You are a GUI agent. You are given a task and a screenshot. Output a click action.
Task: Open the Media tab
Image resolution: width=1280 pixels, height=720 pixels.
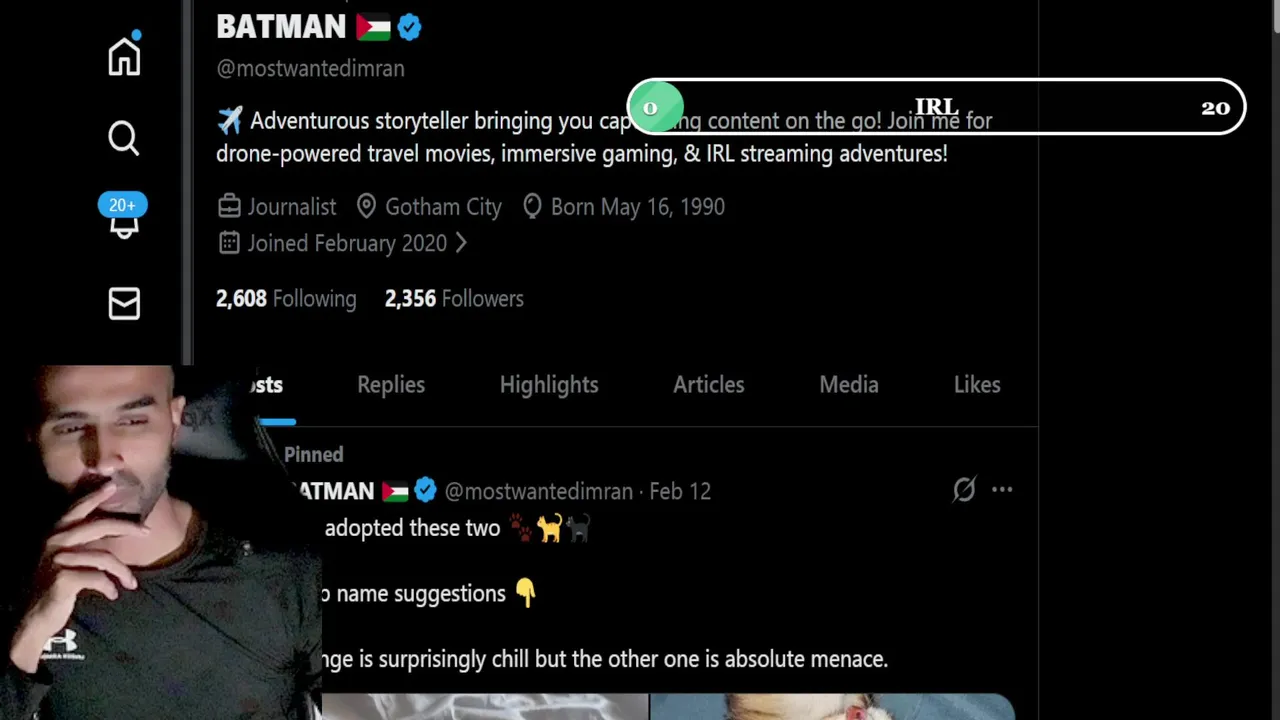point(849,385)
